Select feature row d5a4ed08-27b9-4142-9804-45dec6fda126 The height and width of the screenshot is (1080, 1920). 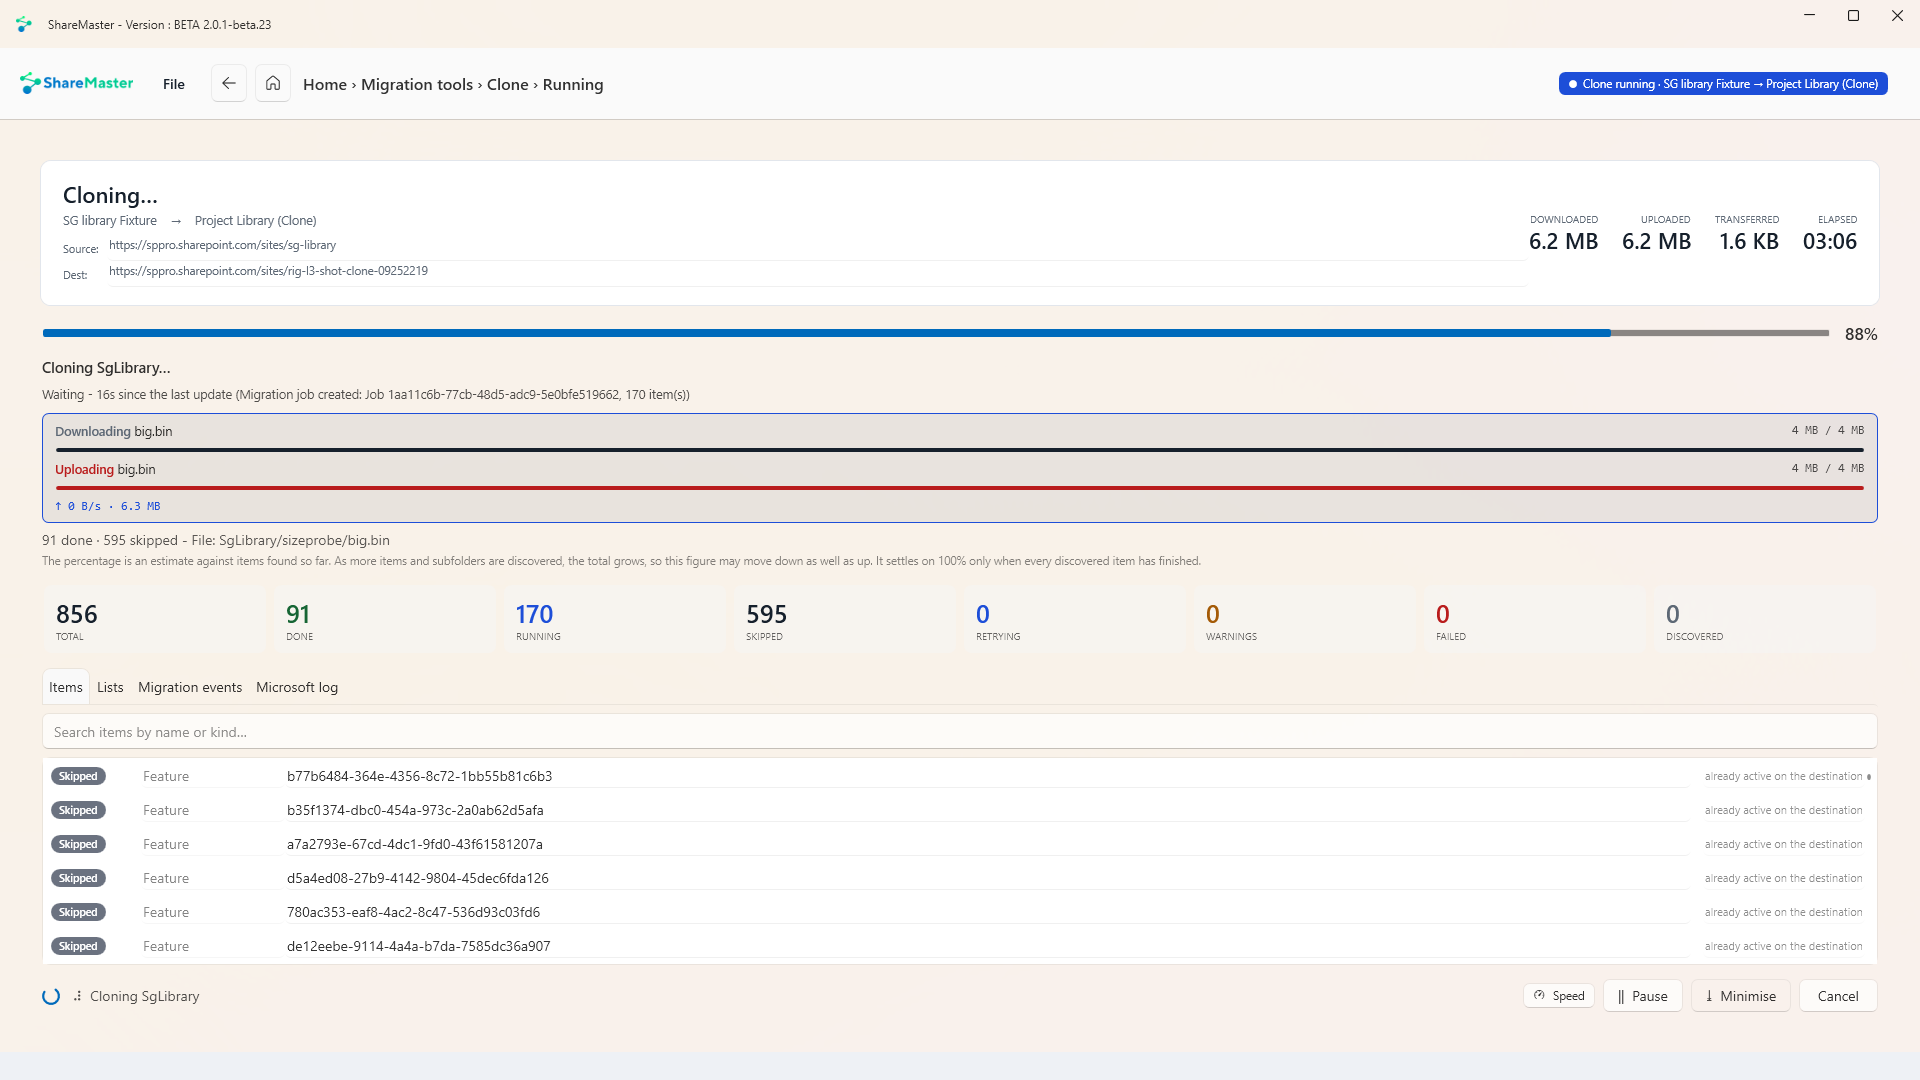coord(957,878)
